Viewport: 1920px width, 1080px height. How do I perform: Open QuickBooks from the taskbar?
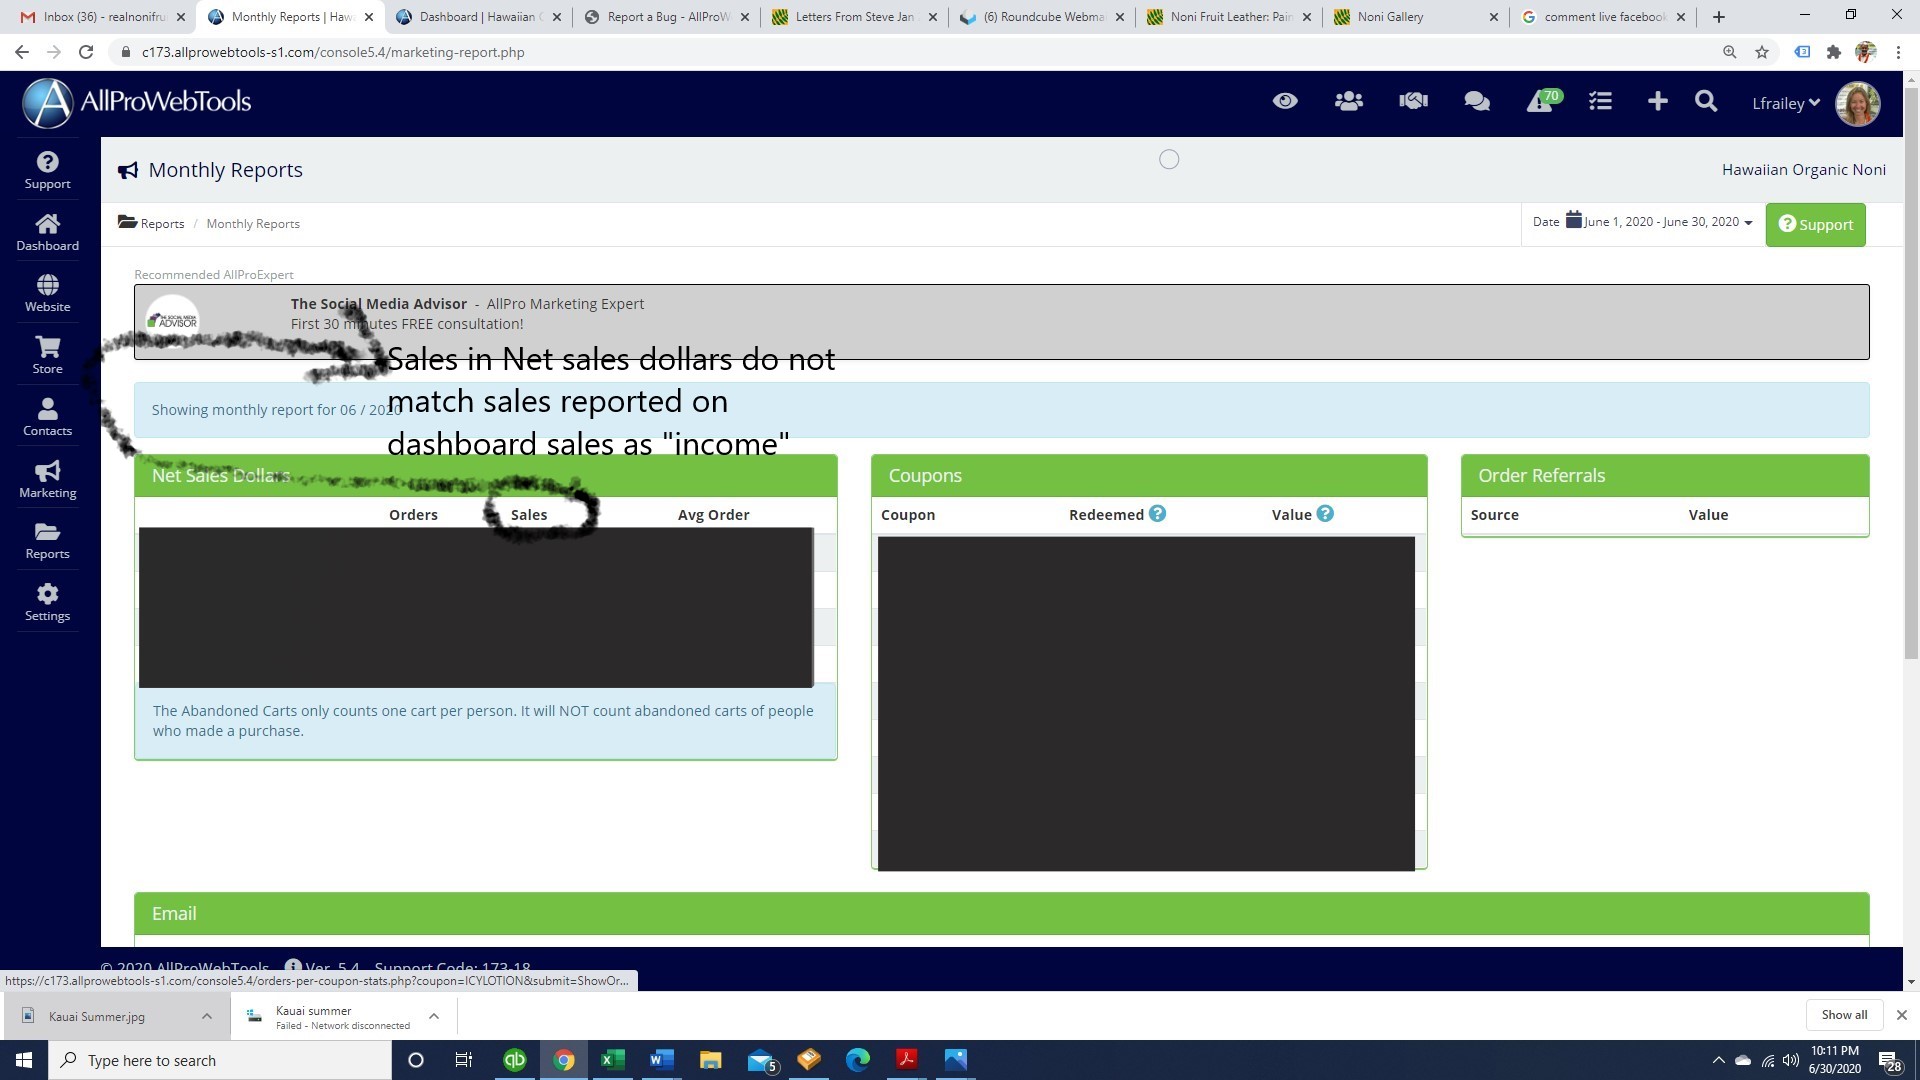(x=515, y=1060)
